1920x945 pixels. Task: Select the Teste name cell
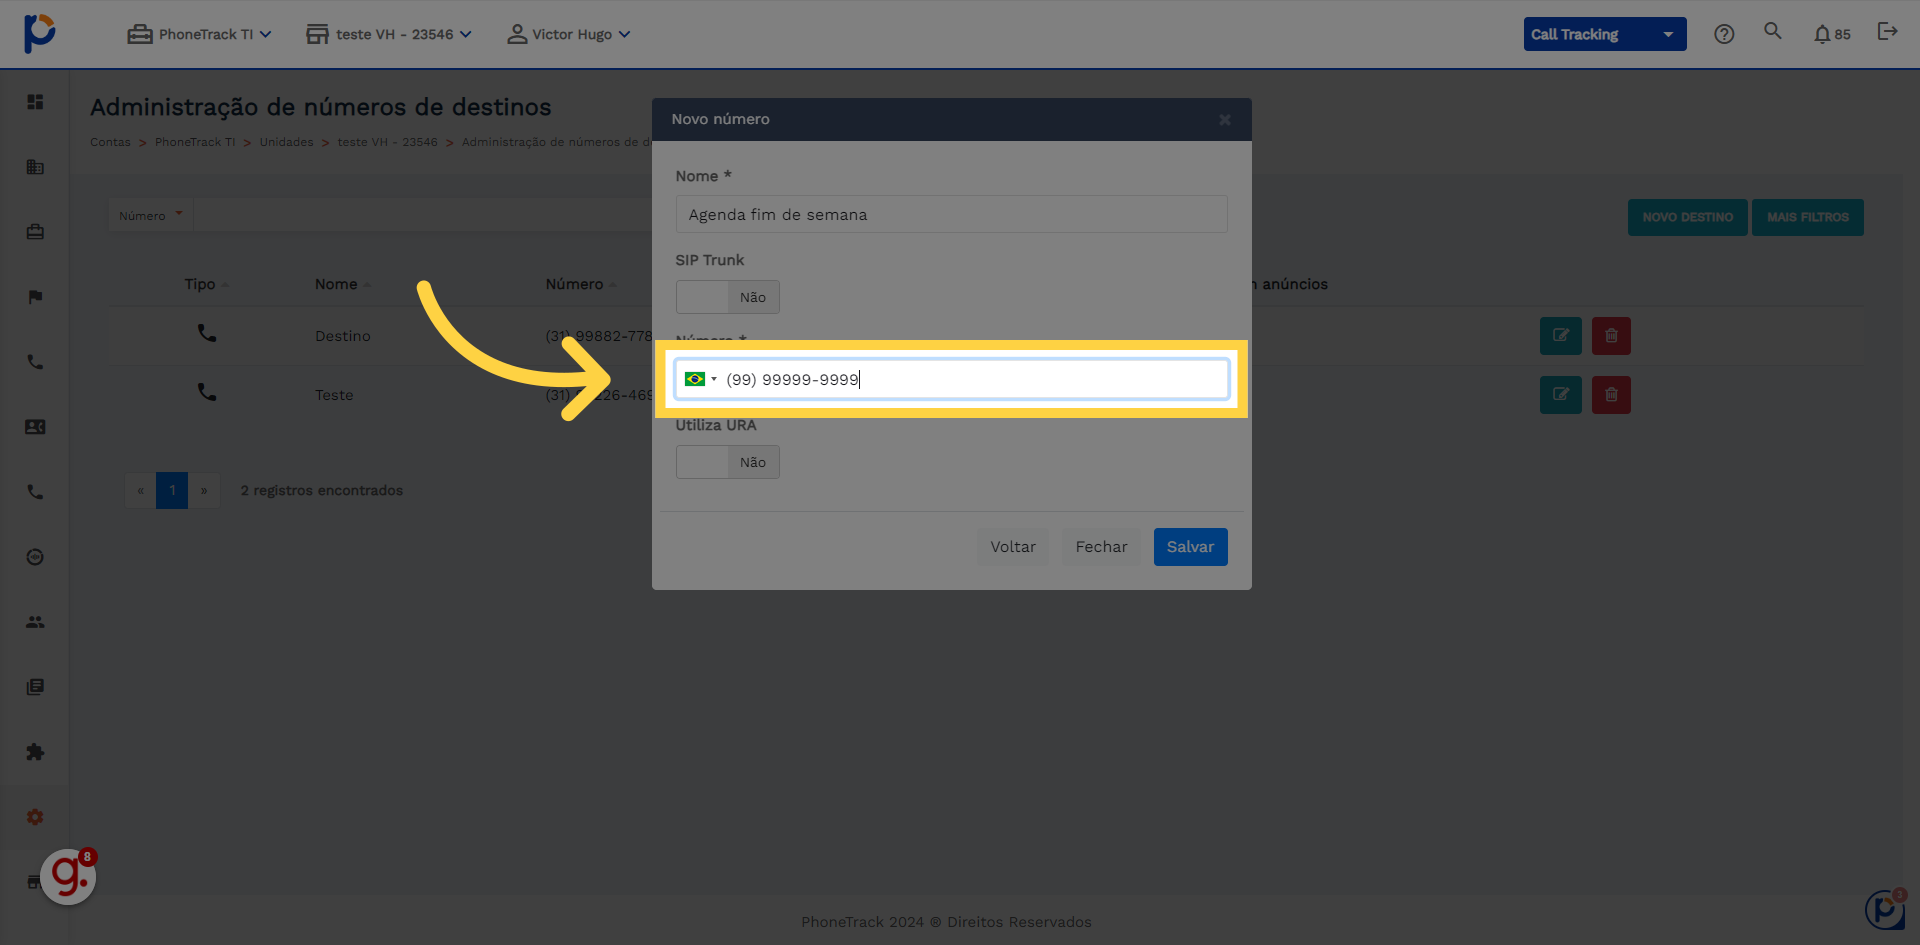pyautogui.click(x=334, y=395)
